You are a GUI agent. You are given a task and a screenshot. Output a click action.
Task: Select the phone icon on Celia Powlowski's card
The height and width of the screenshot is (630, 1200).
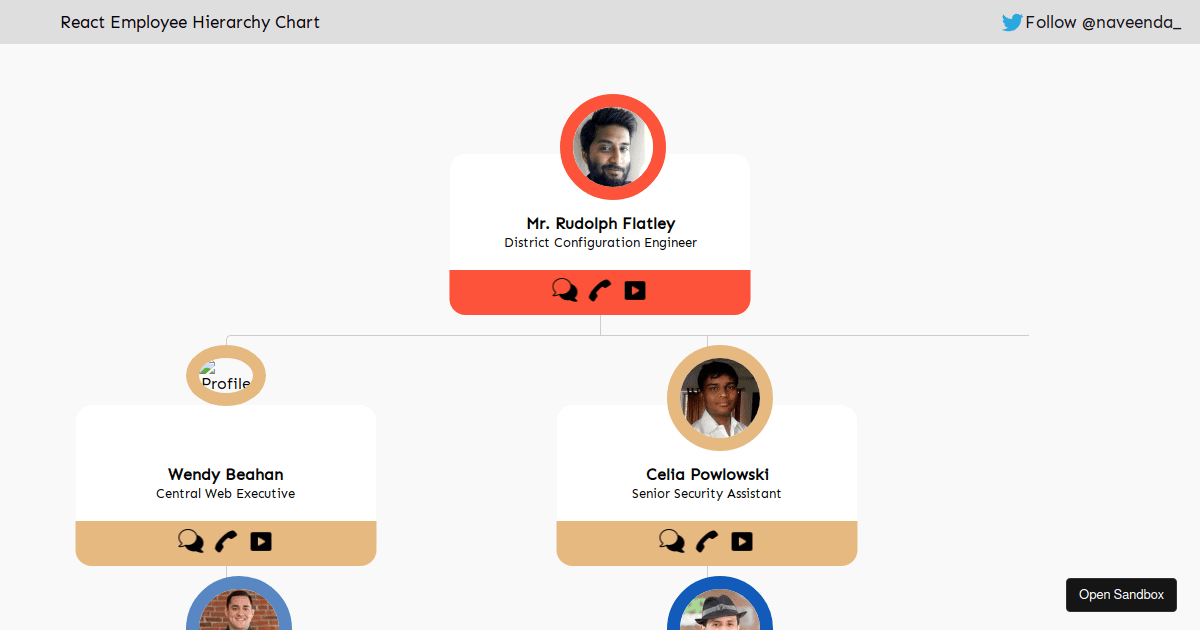click(x=706, y=541)
